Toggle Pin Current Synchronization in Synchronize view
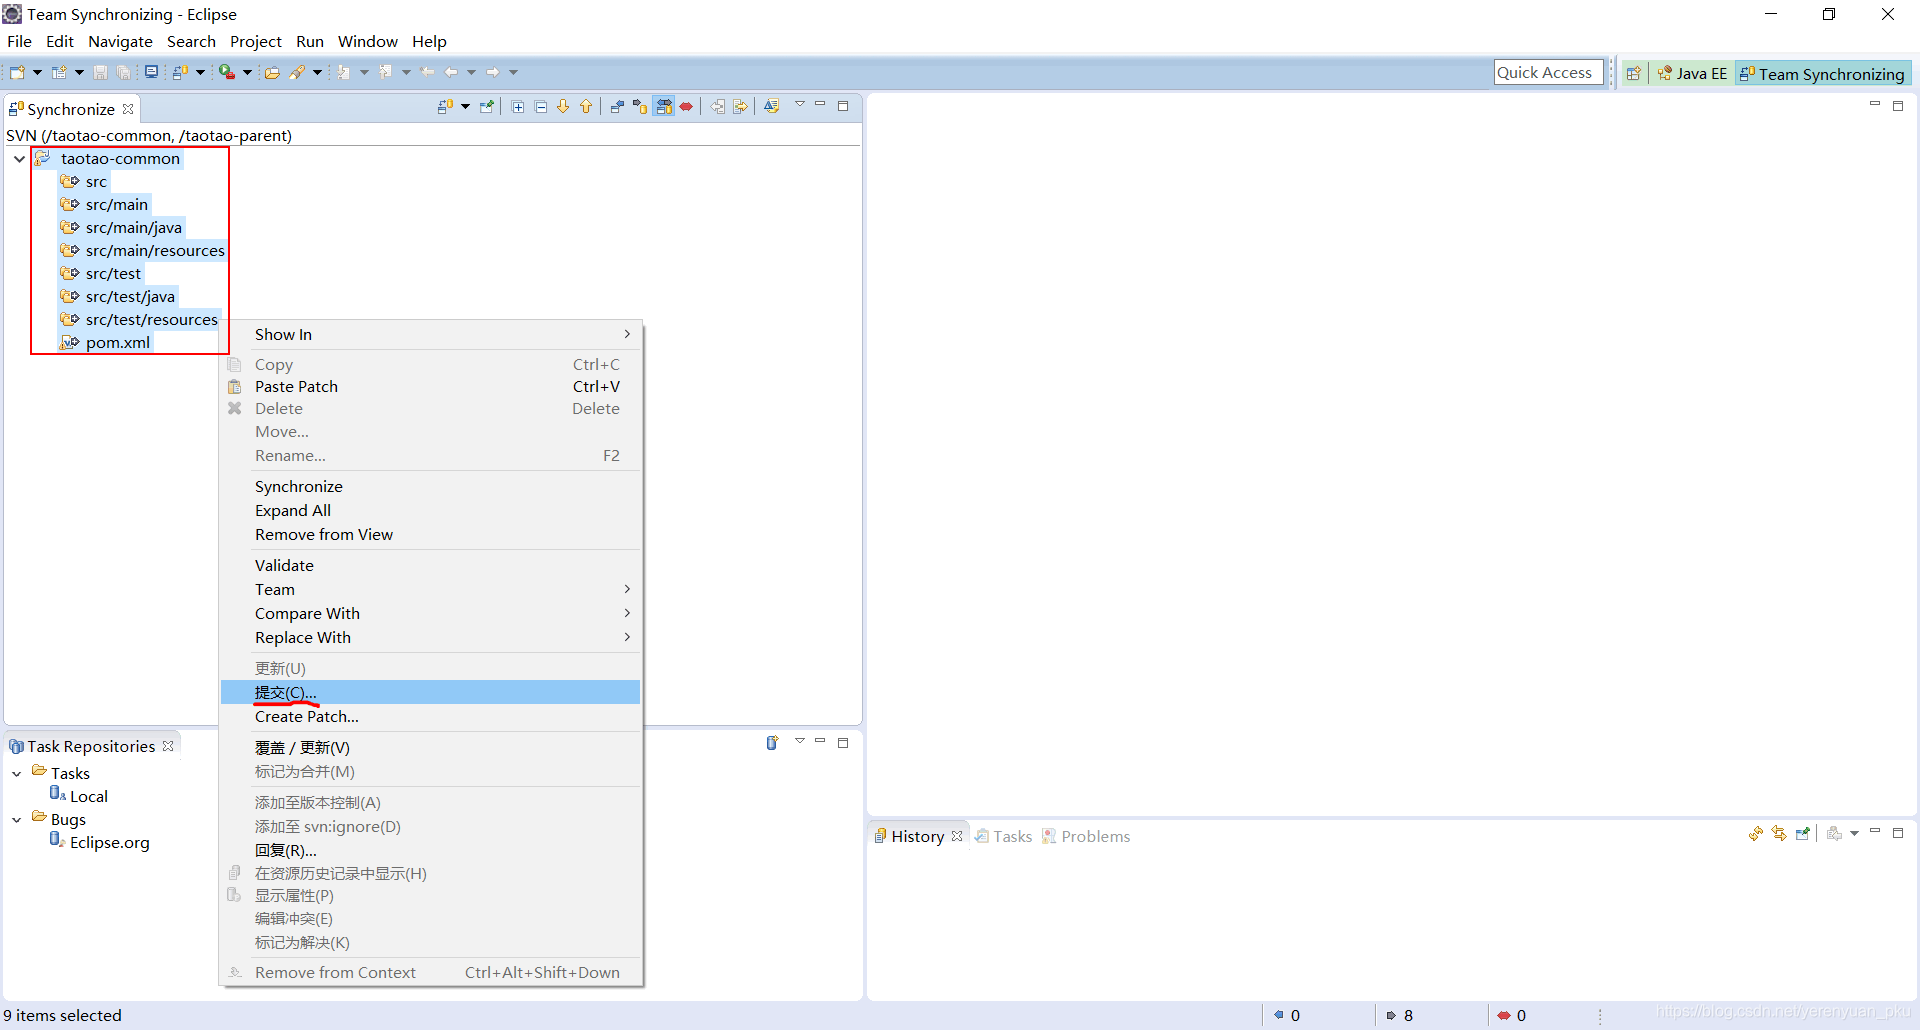The height and width of the screenshot is (1030, 1920). [487, 106]
